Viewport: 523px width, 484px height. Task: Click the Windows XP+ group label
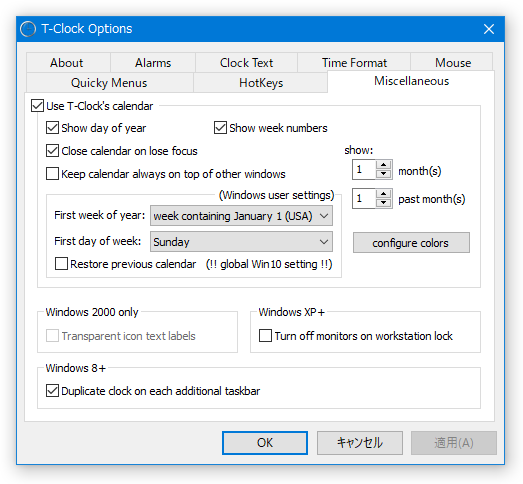click(x=292, y=312)
